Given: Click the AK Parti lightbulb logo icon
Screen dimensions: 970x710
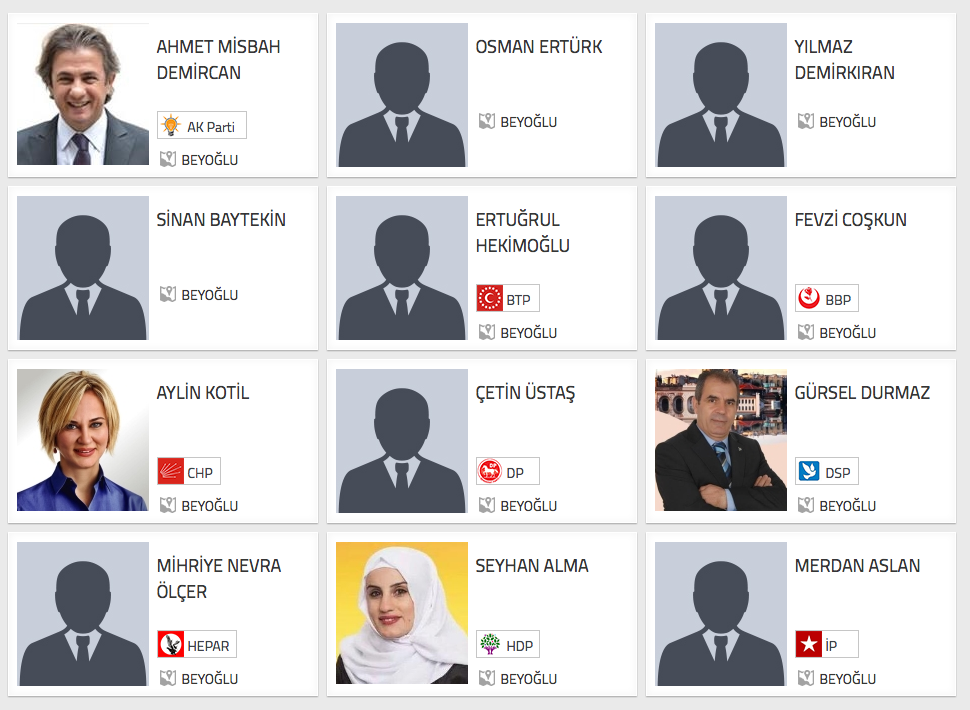Looking at the screenshot, I should [x=170, y=126].
